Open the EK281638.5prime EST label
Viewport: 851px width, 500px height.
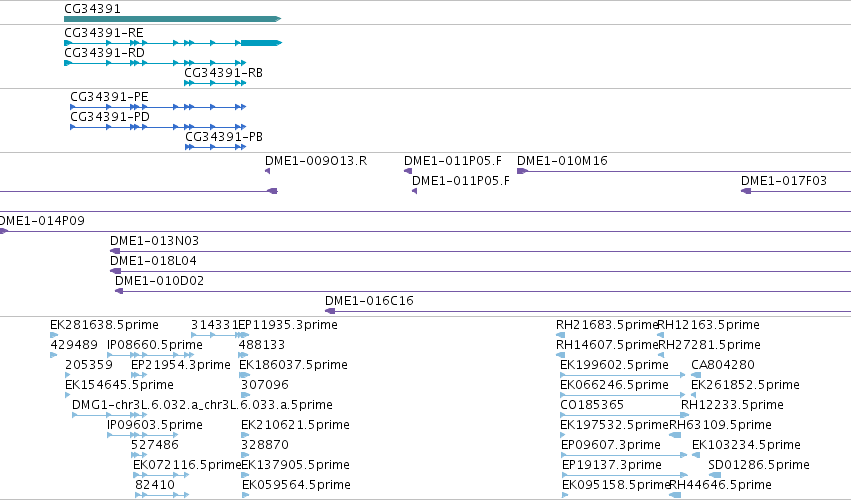point(104,325)
